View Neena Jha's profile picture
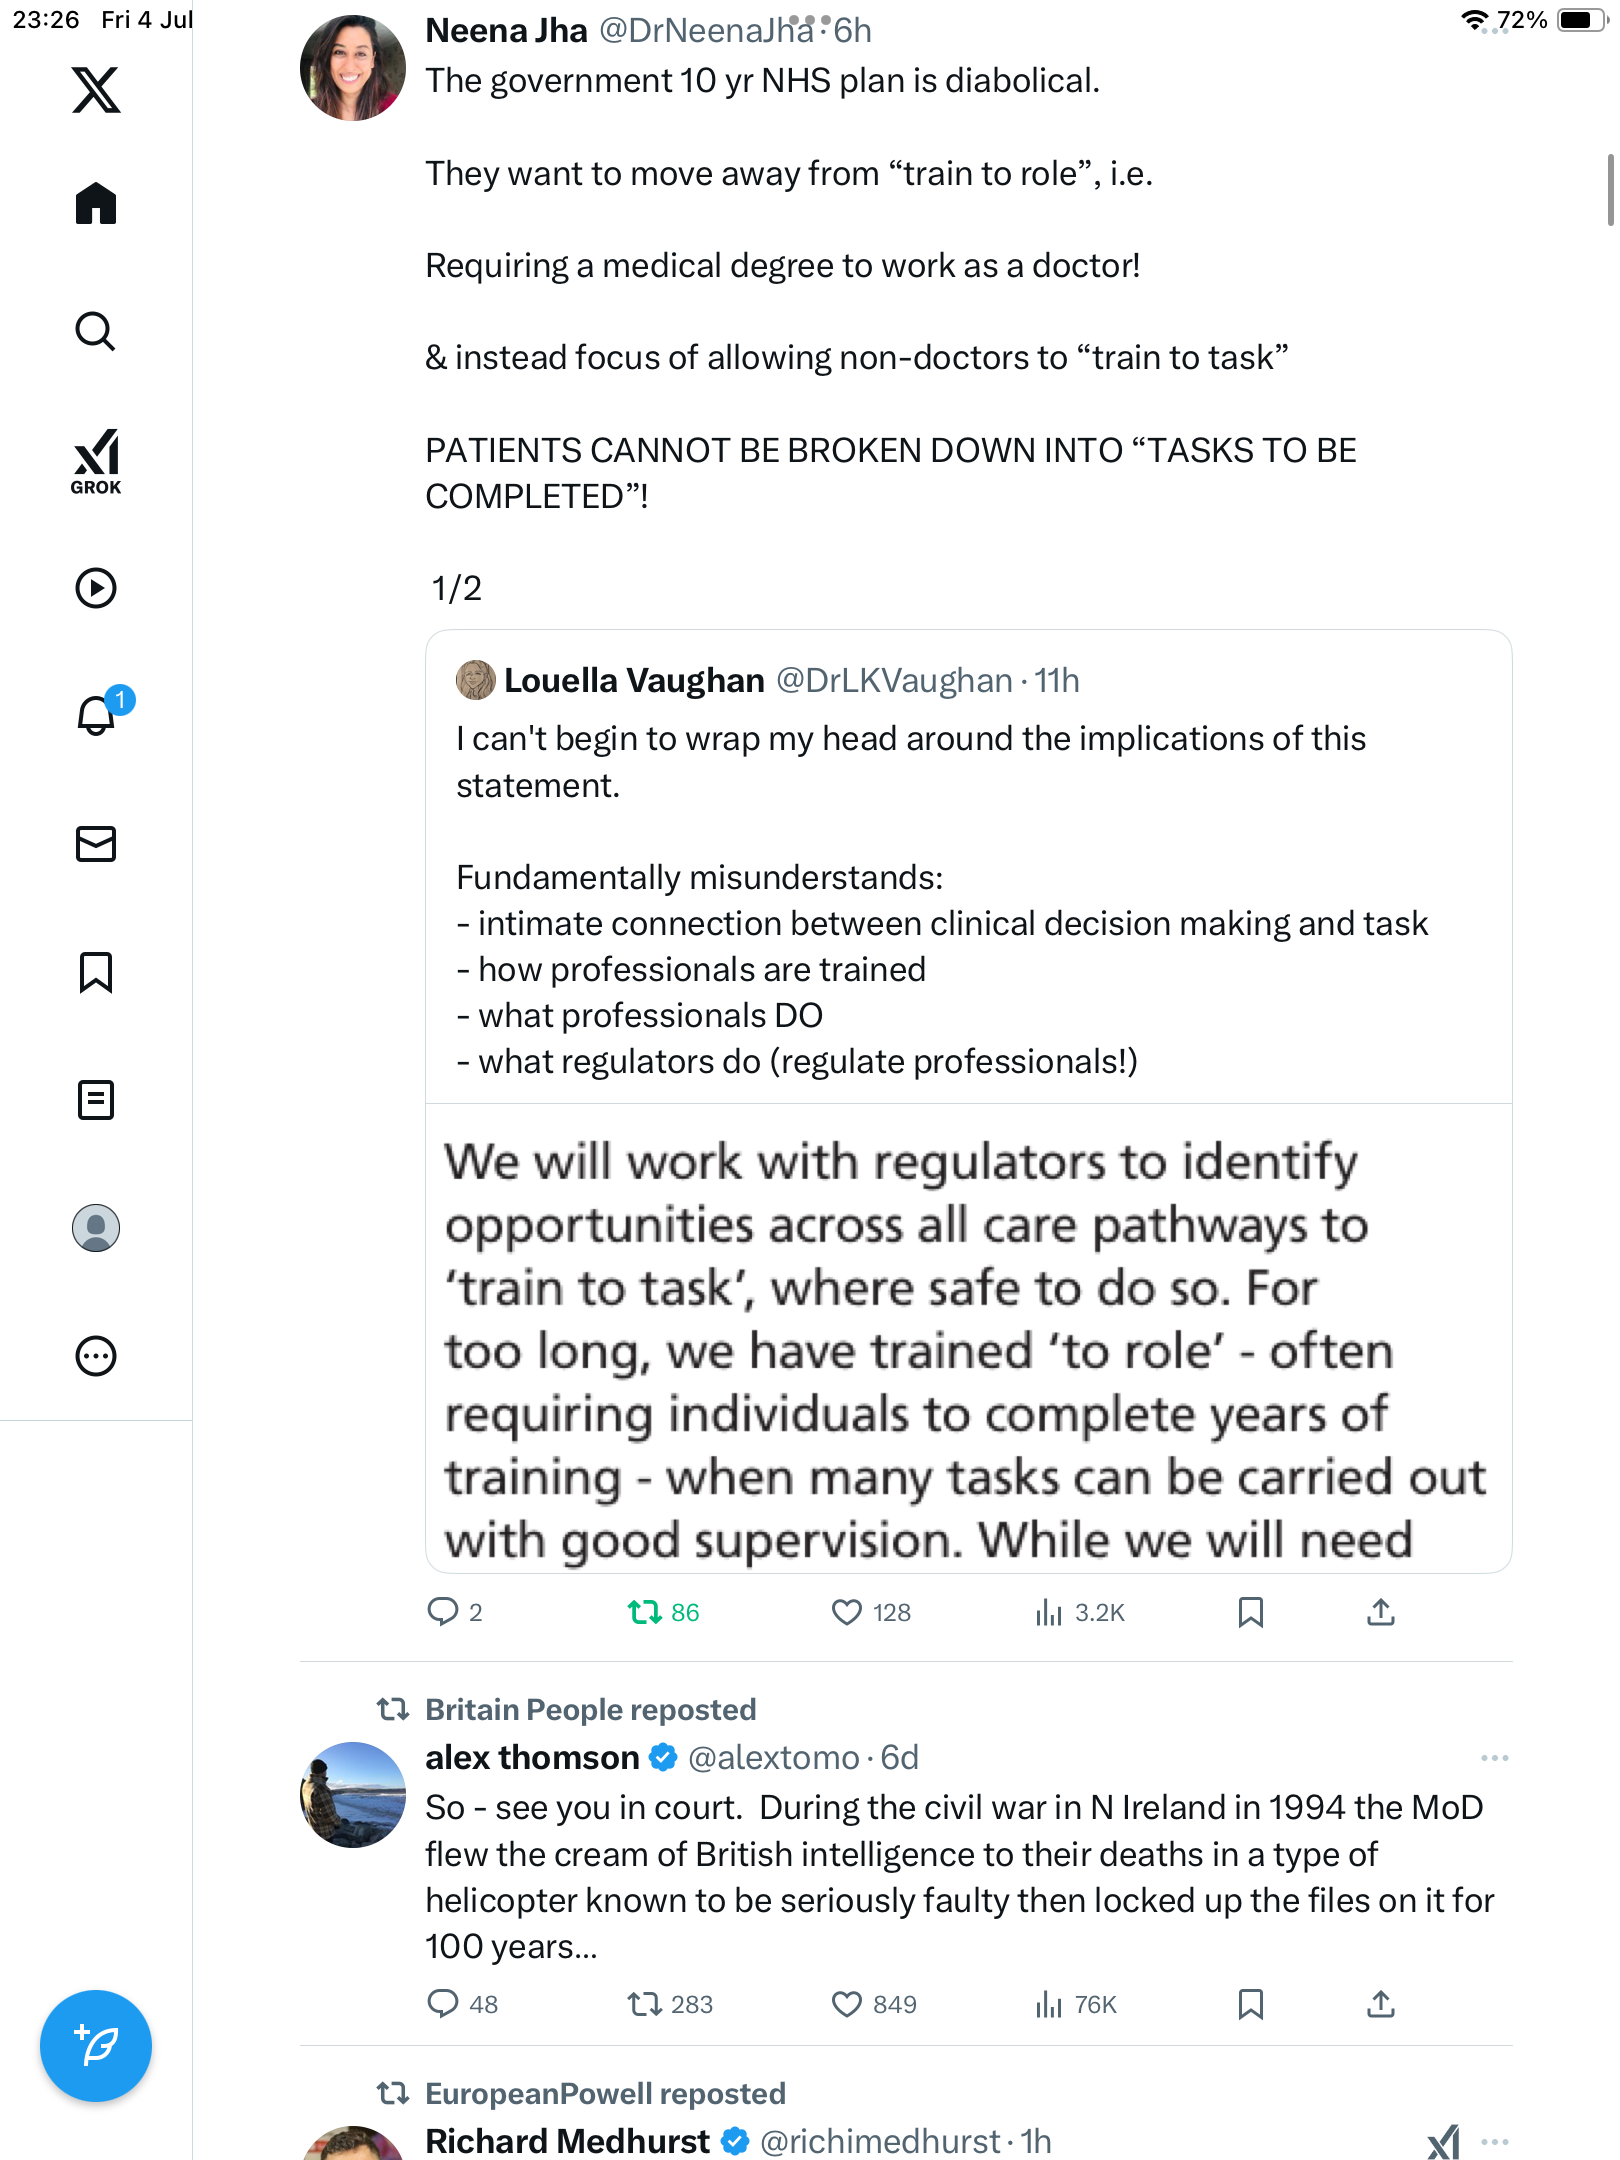 coord(353,68)
